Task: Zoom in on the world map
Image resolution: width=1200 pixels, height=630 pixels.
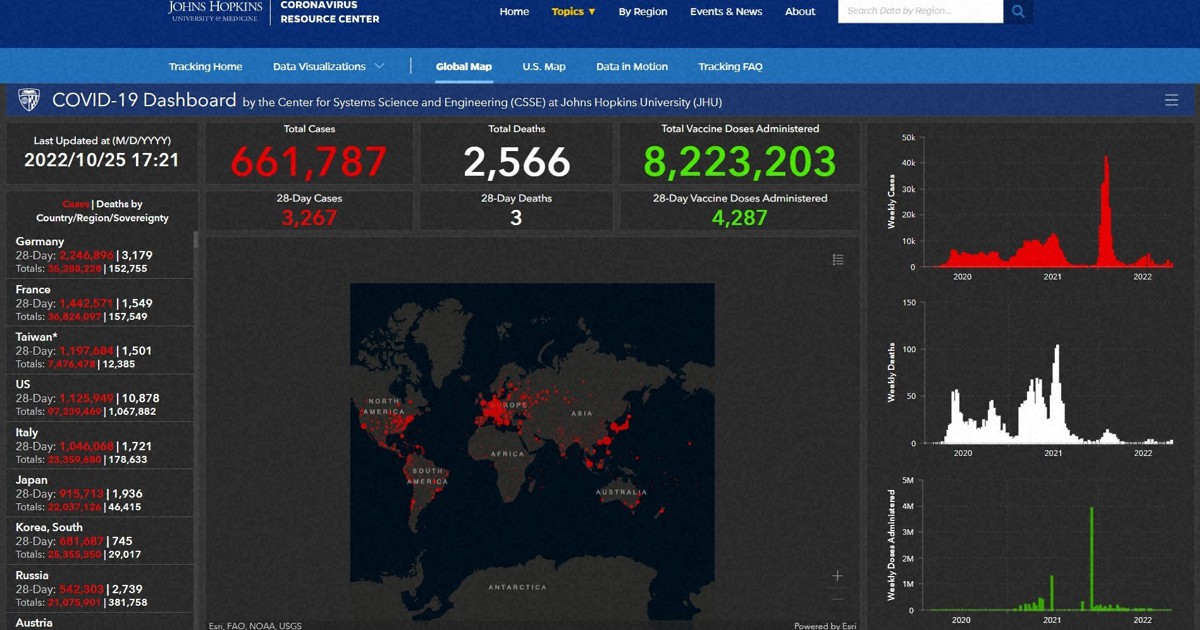Action: point(838,576)
